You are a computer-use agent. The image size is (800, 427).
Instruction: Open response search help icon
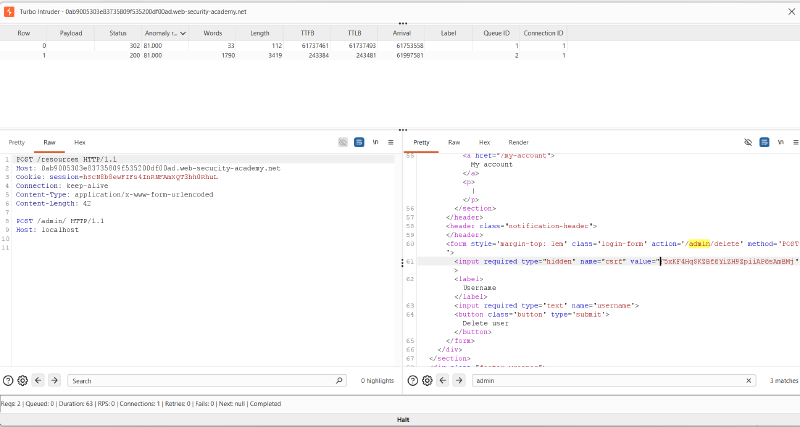click(413, 381)
